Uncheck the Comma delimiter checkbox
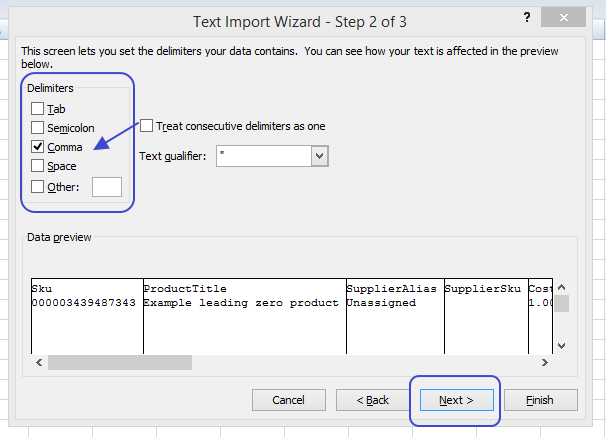This screenshot has width=606, height=437. coord(37,146)
